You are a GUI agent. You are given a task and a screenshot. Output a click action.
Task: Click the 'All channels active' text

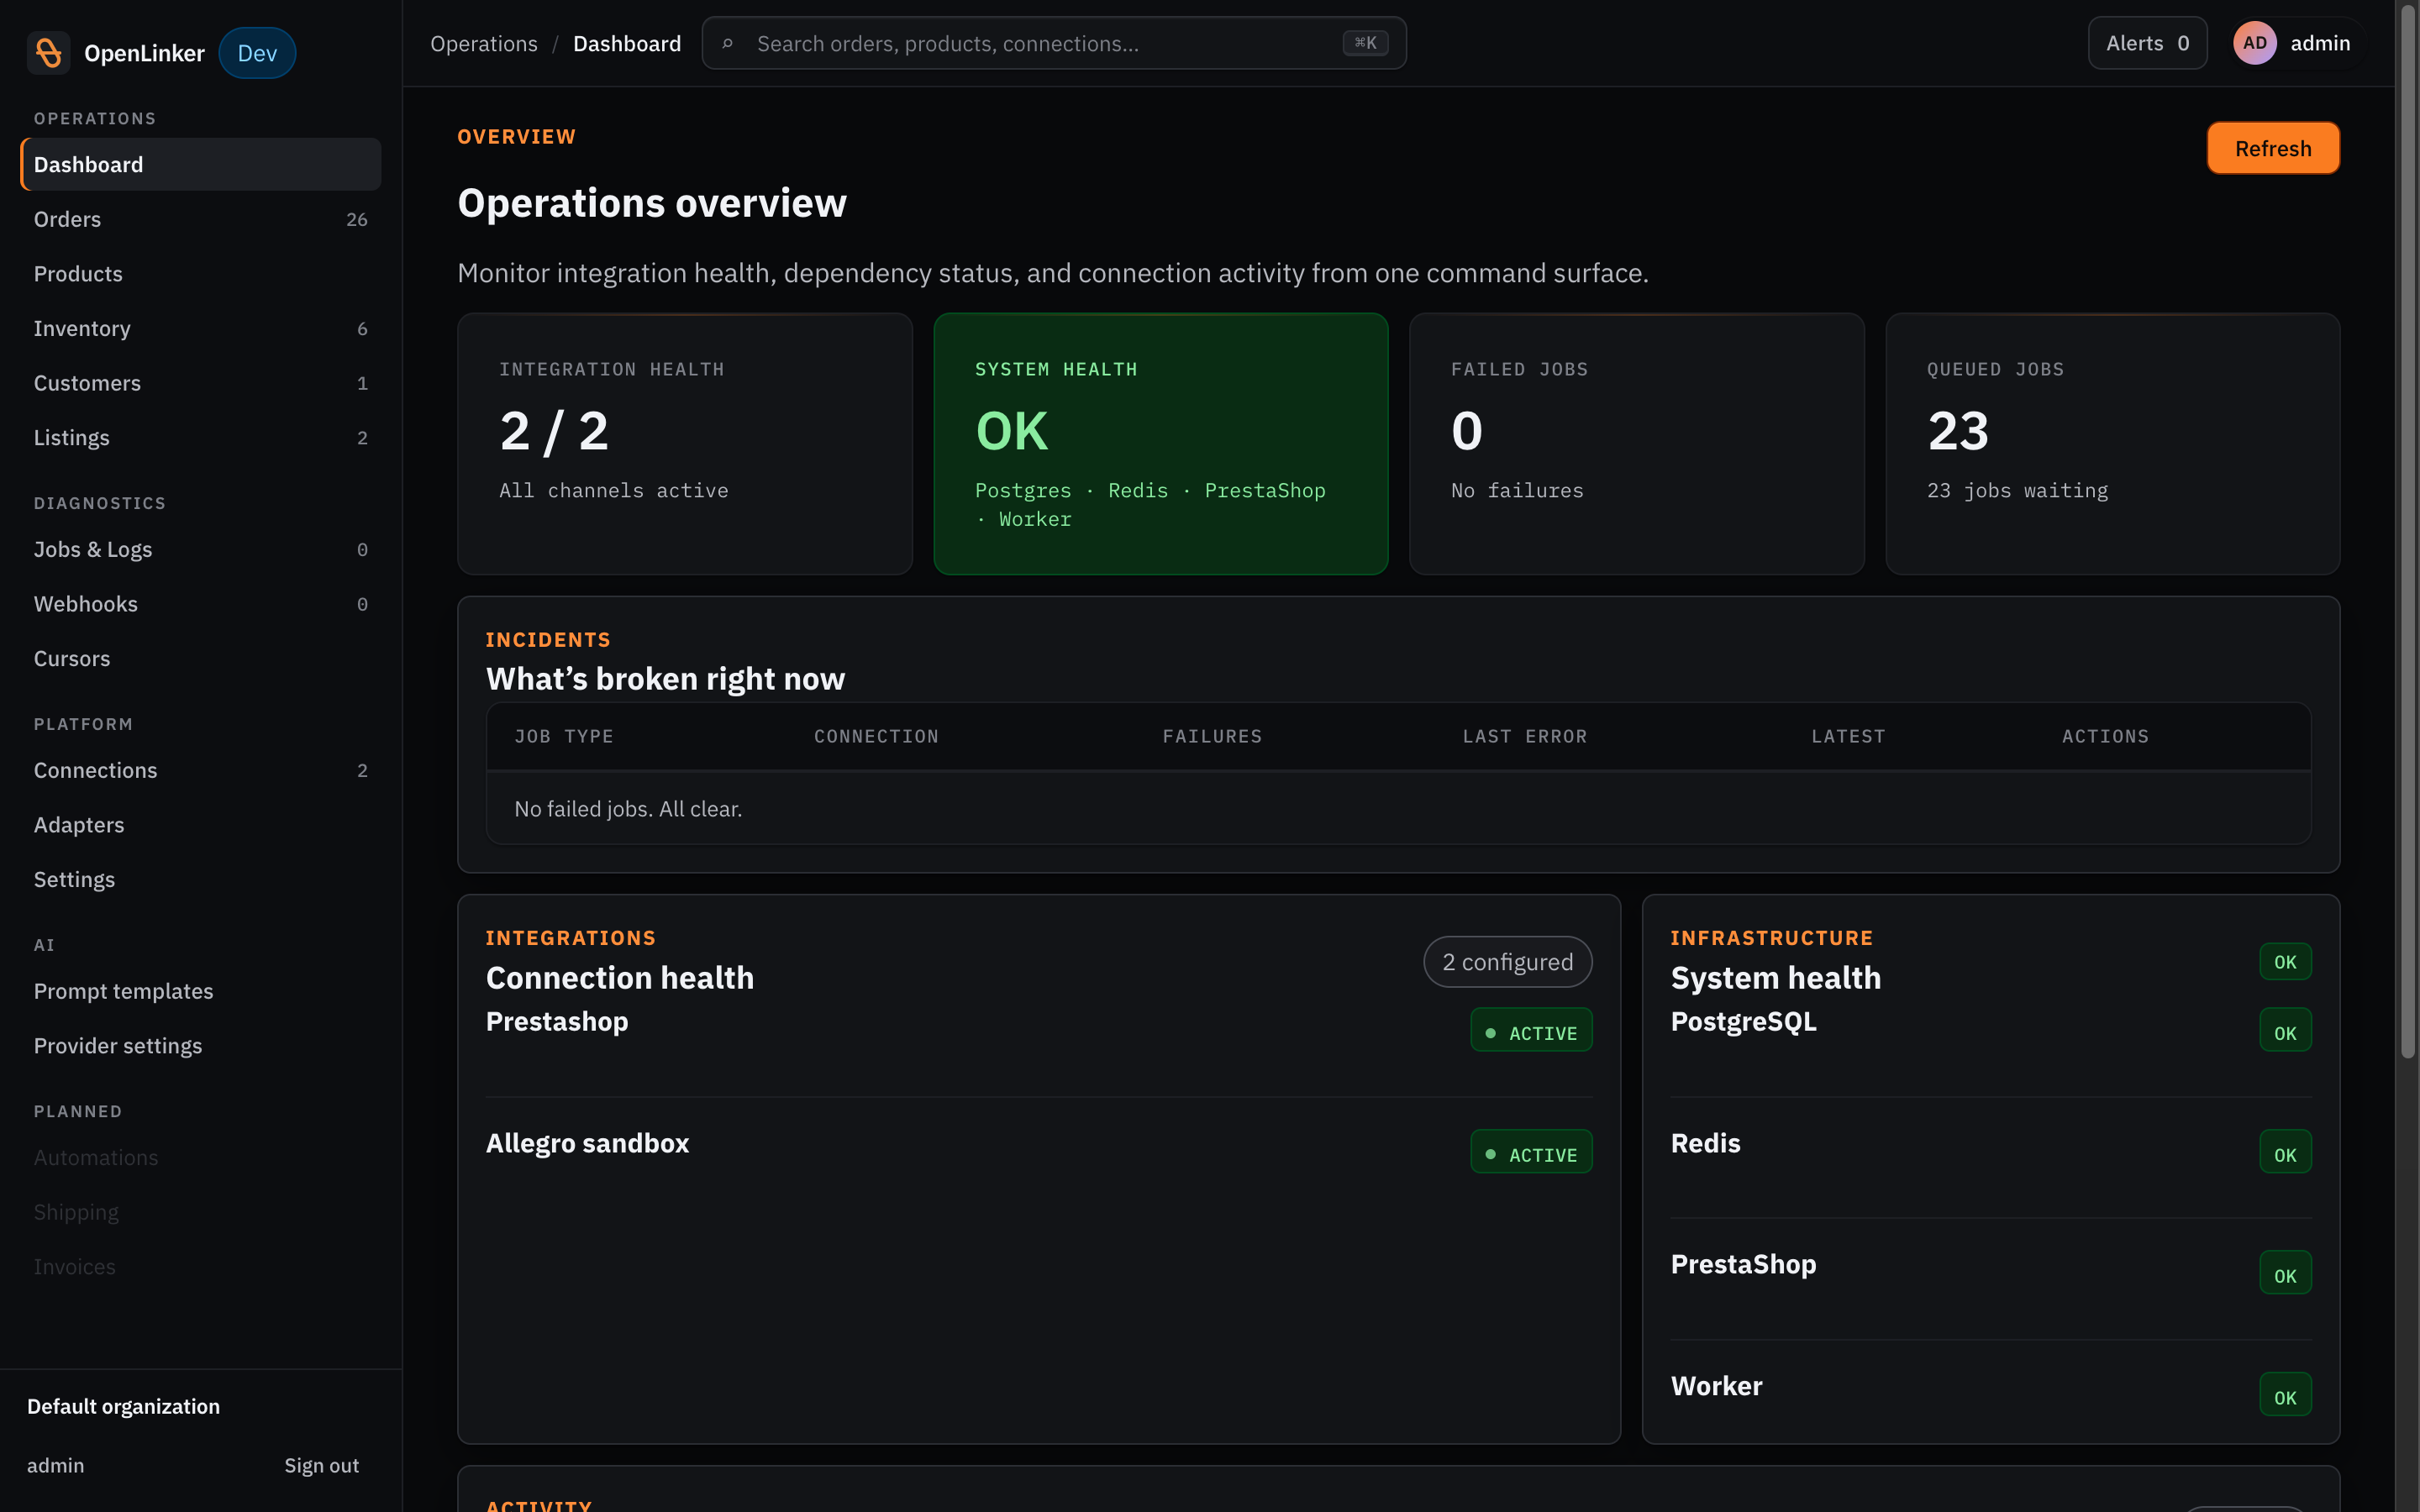[614, 491]
